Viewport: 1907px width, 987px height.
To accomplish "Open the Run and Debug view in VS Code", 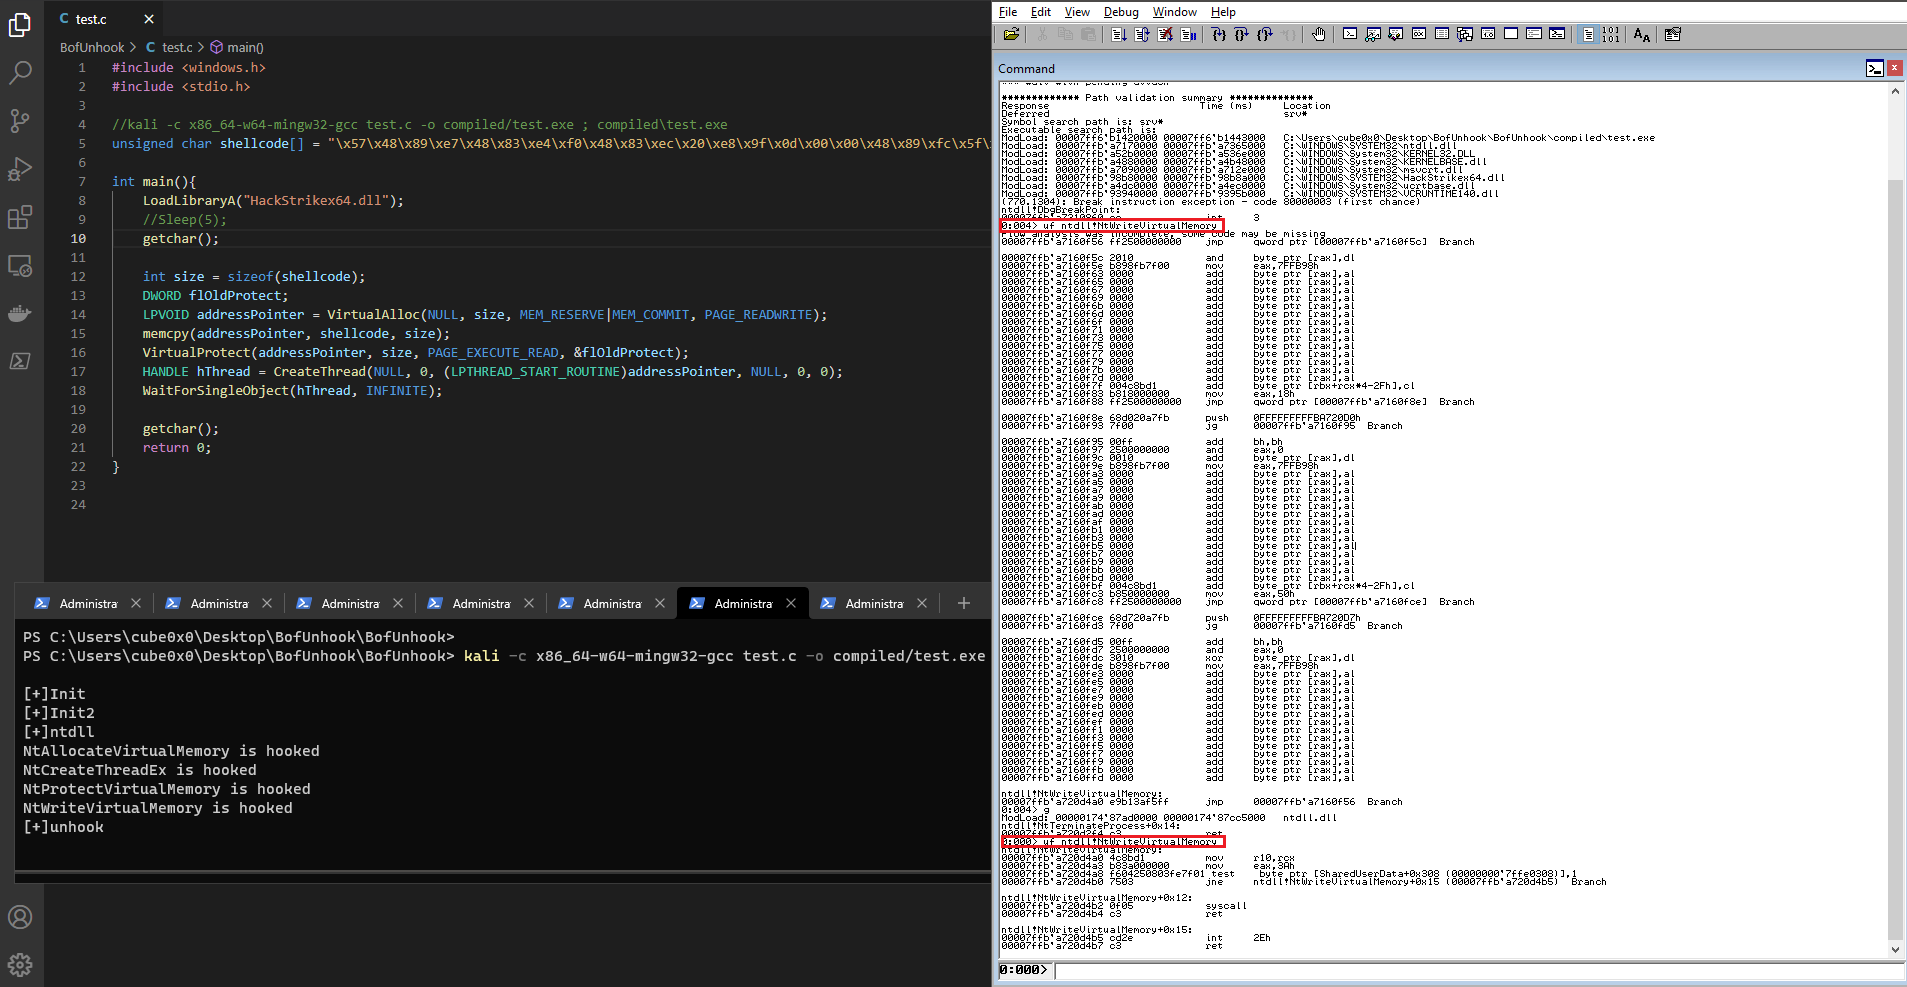I will [20, 168].
